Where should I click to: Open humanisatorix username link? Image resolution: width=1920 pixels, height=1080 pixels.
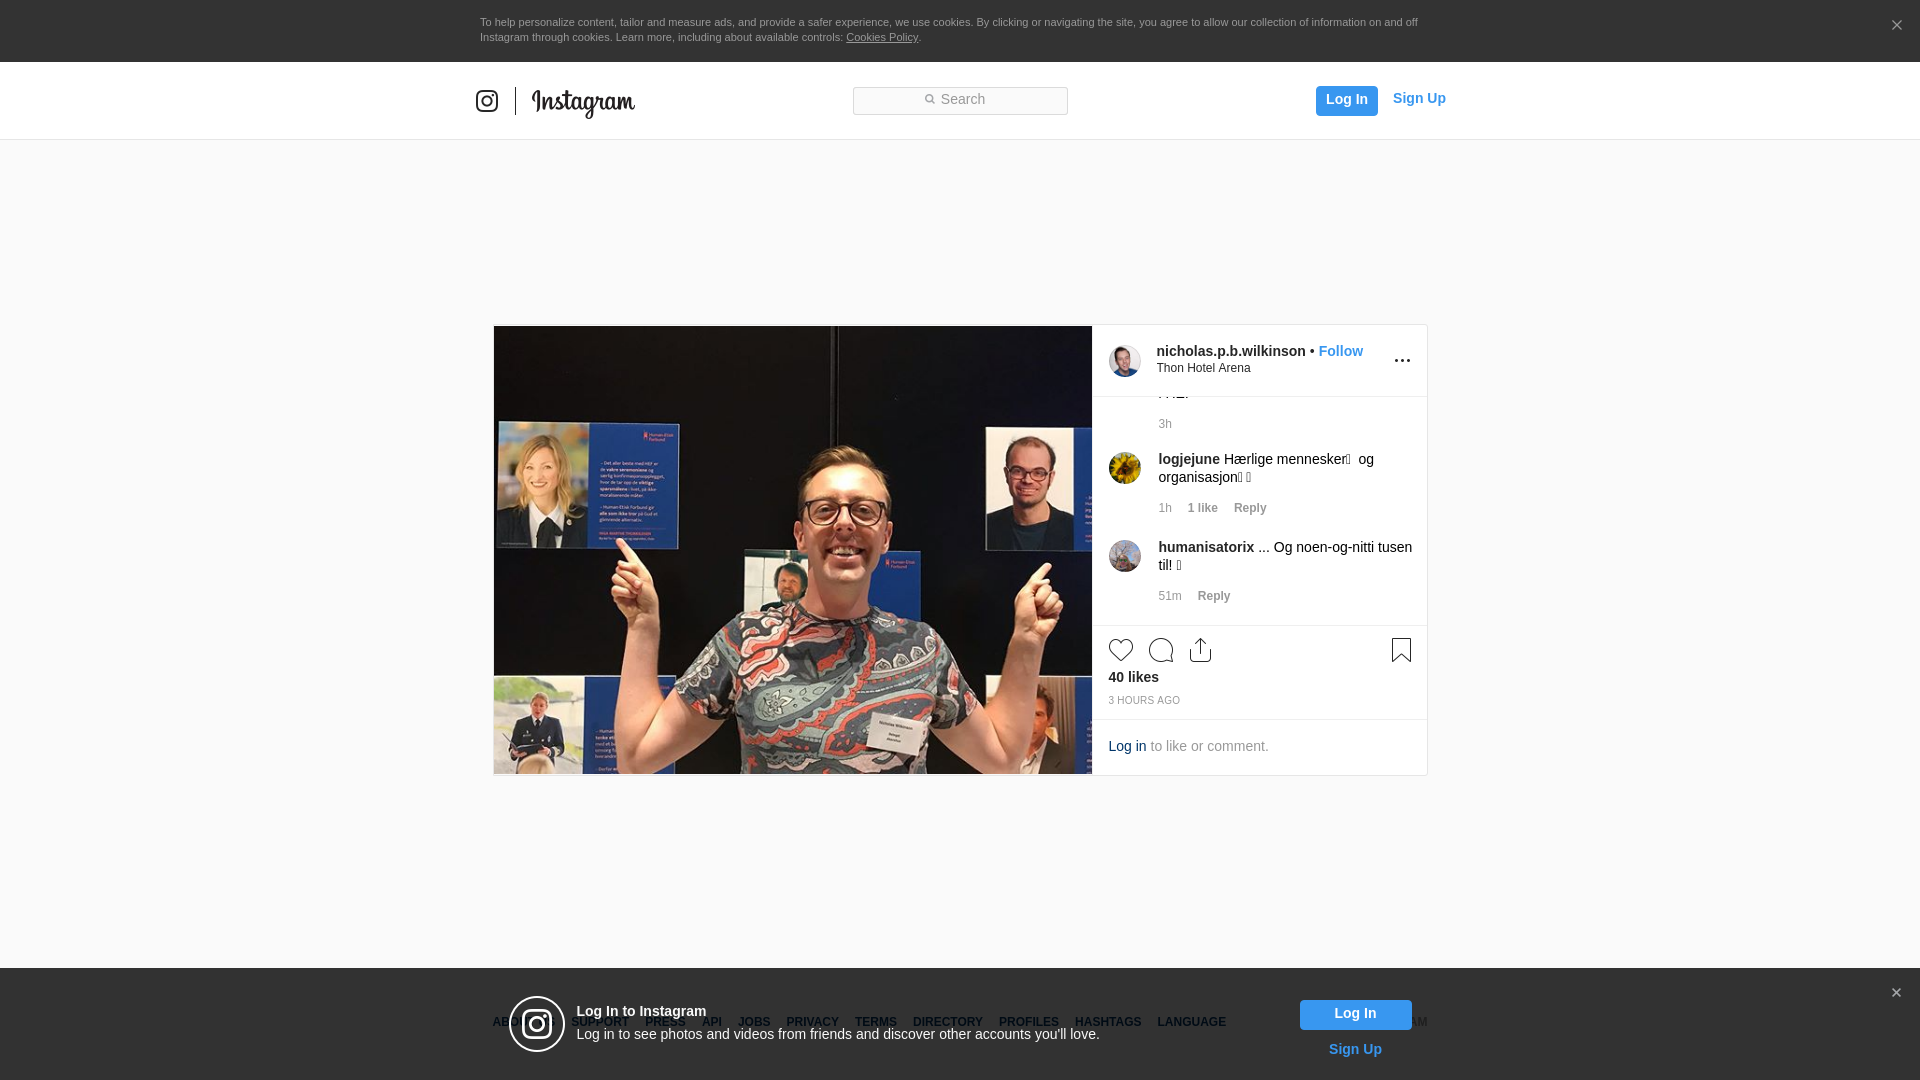click(1206, 547)
